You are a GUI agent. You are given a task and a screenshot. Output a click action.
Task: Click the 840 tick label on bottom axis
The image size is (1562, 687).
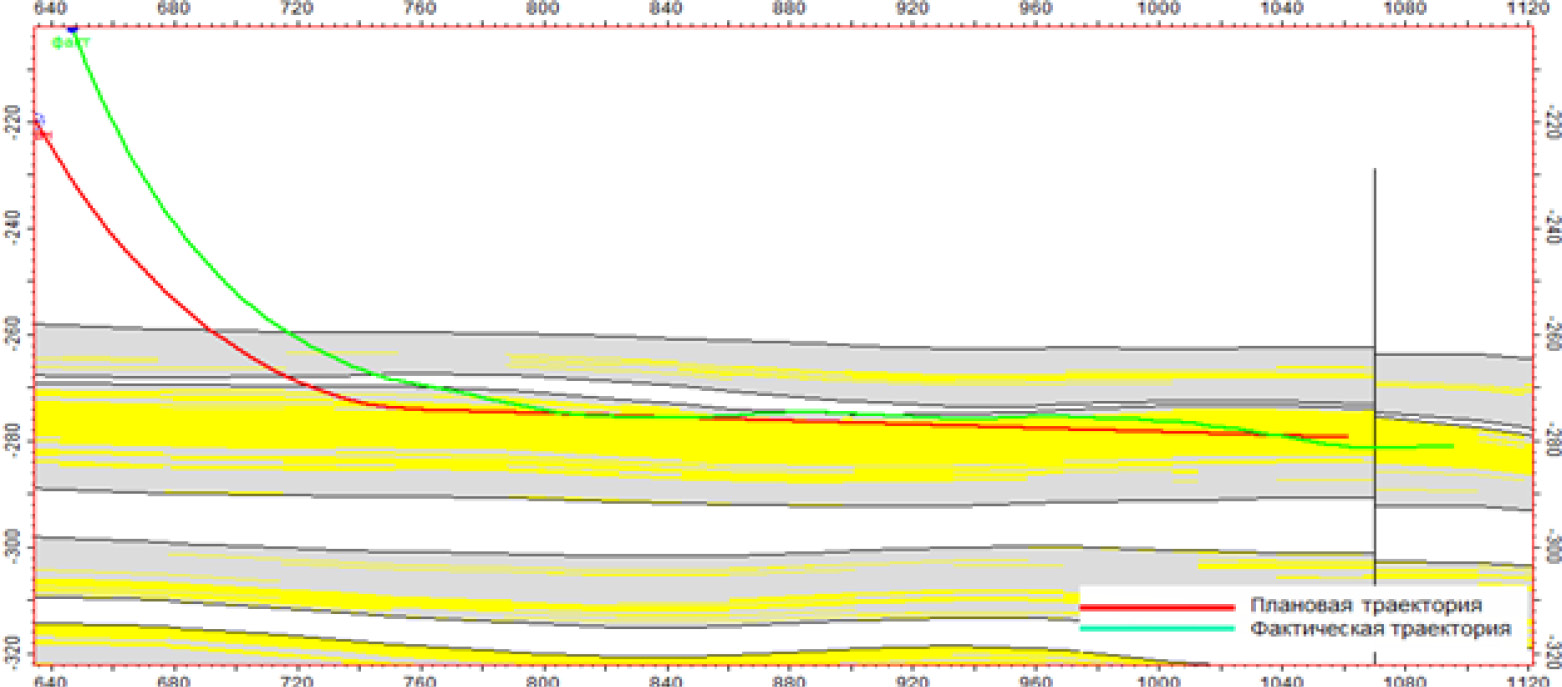click(x=665, y=679)
